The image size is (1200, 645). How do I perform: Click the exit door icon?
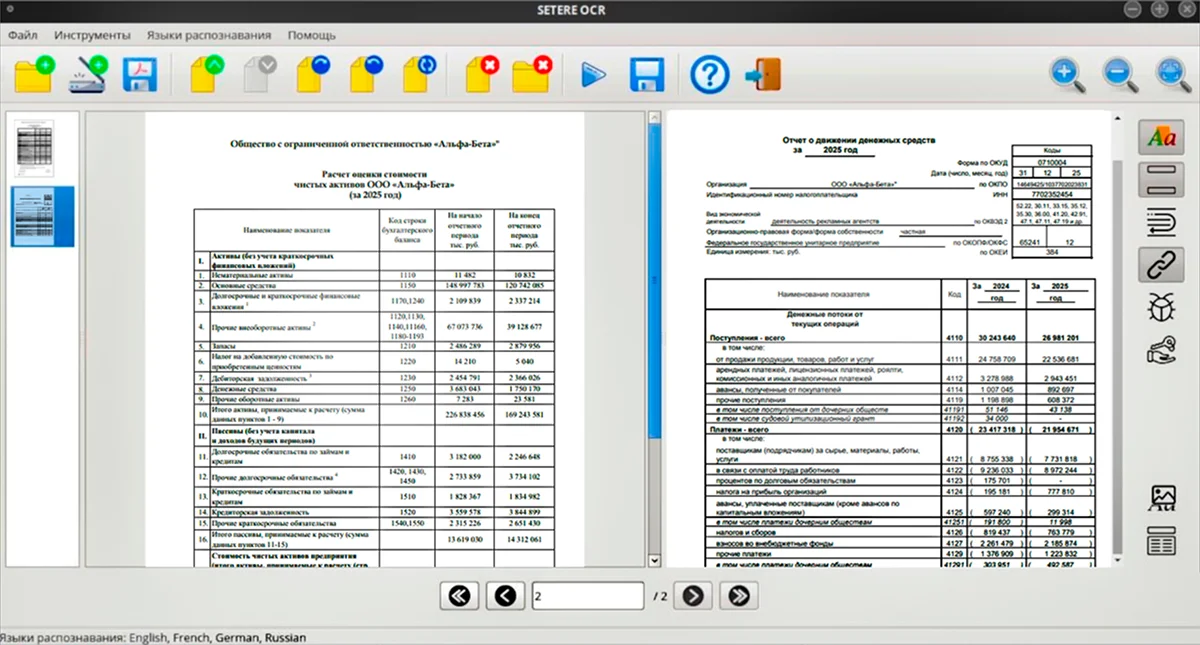coord(763,75)
